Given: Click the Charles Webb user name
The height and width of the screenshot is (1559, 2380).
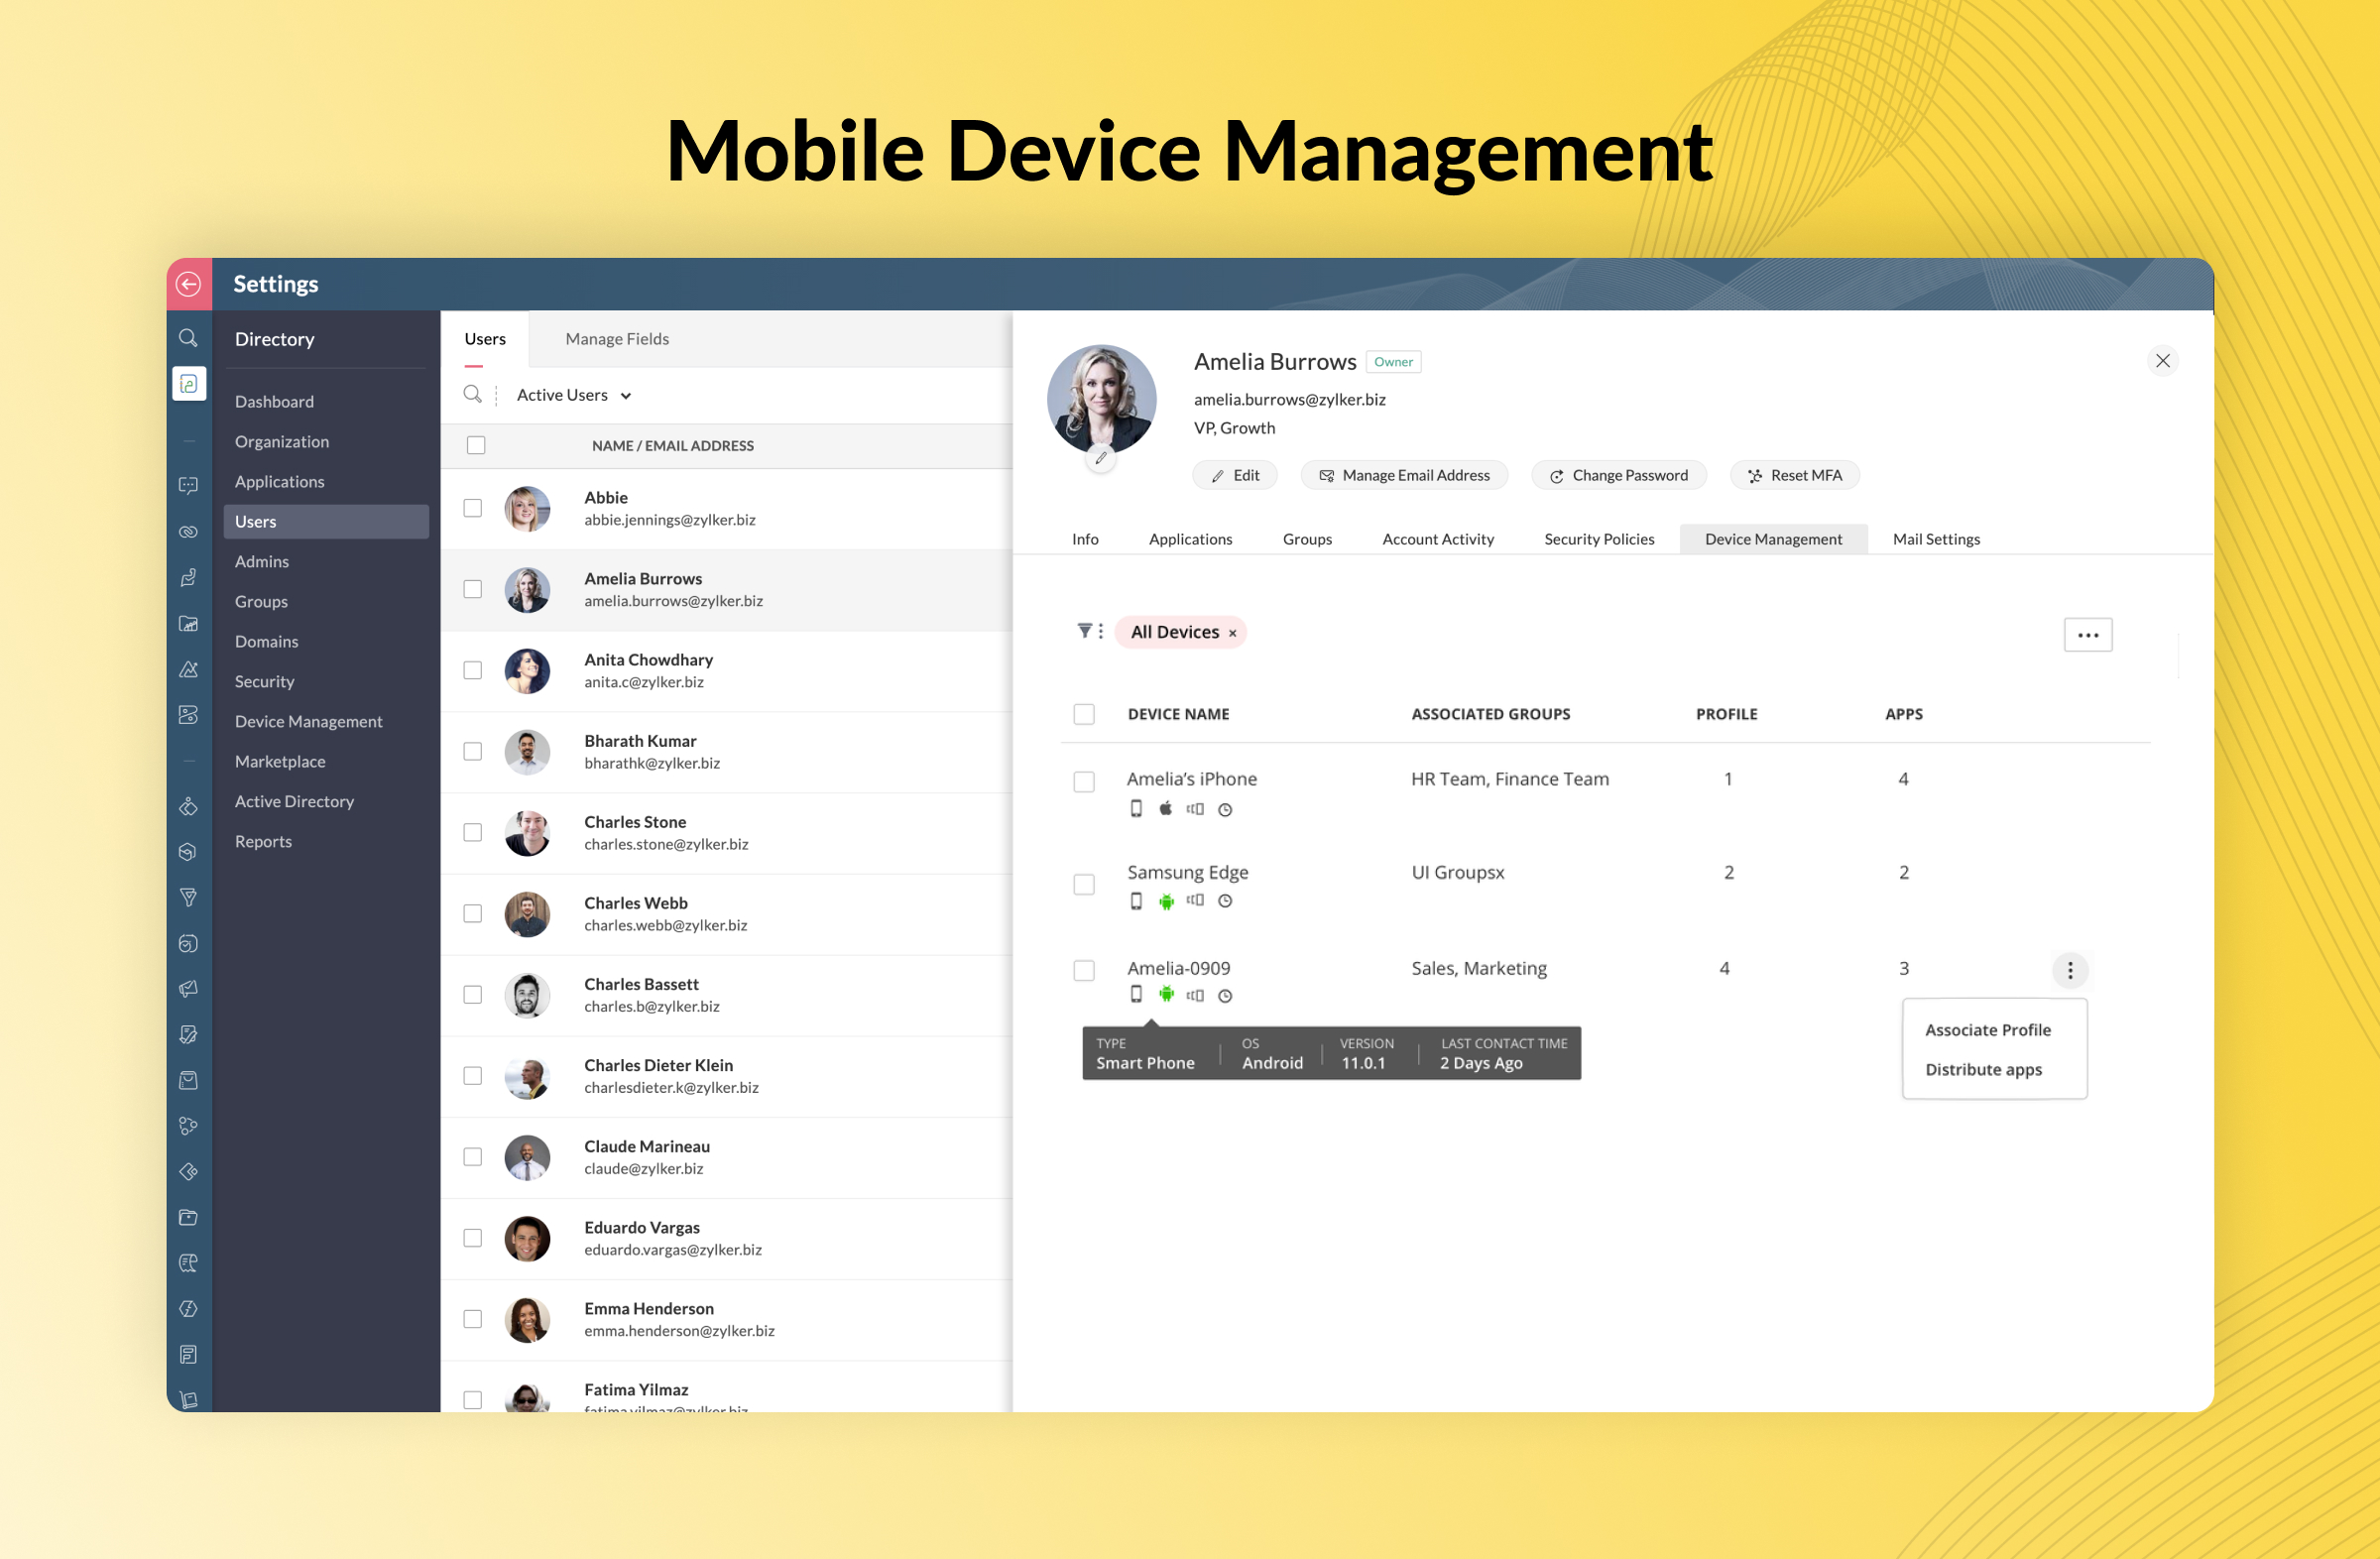Looking at the screenshot, I should click(636, 904).
